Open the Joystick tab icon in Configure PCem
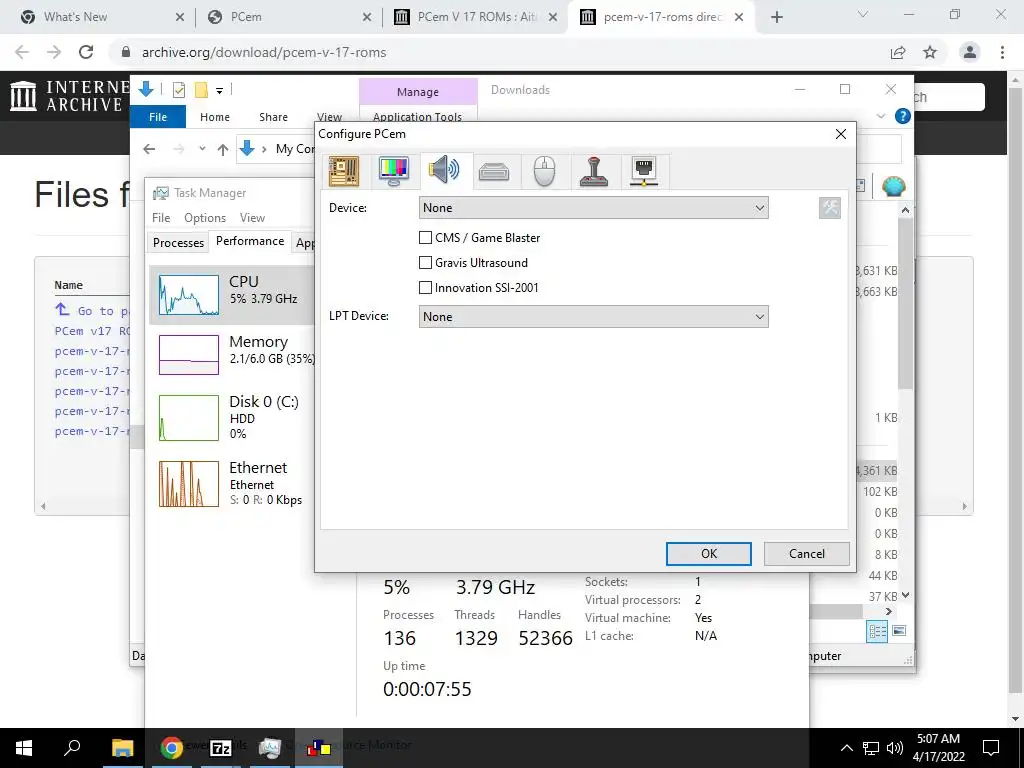 (594, 172)
